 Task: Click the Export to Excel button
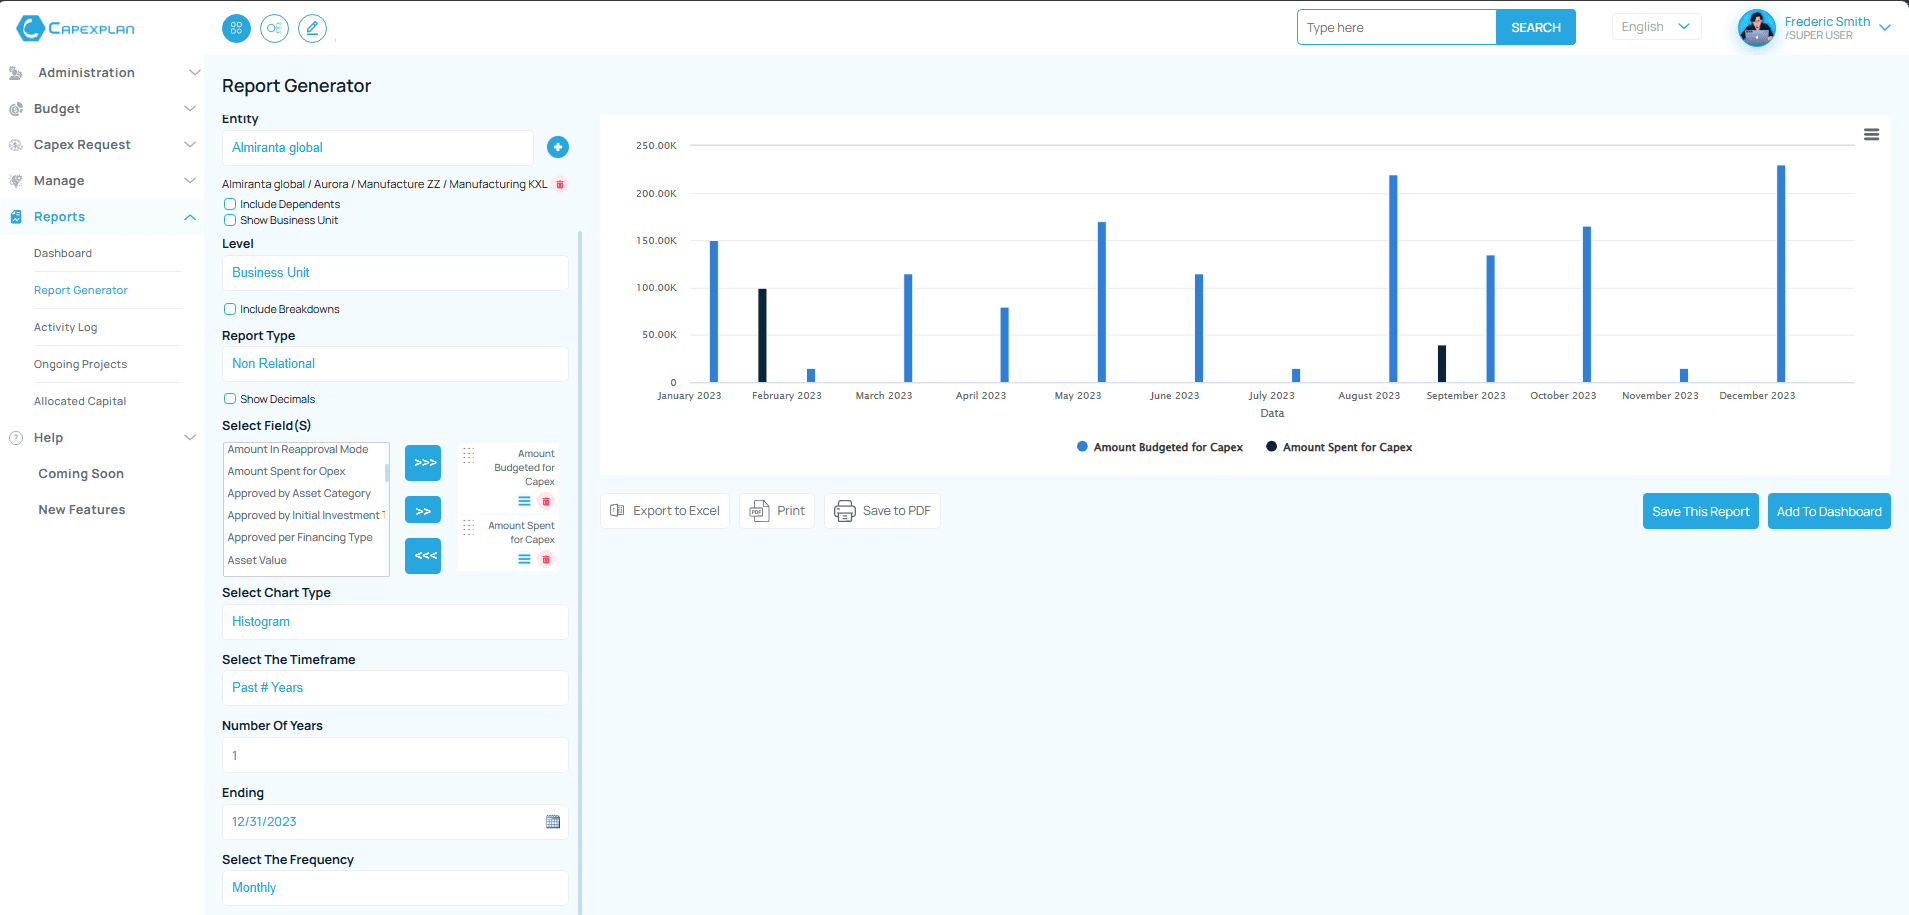pos(665,511)
